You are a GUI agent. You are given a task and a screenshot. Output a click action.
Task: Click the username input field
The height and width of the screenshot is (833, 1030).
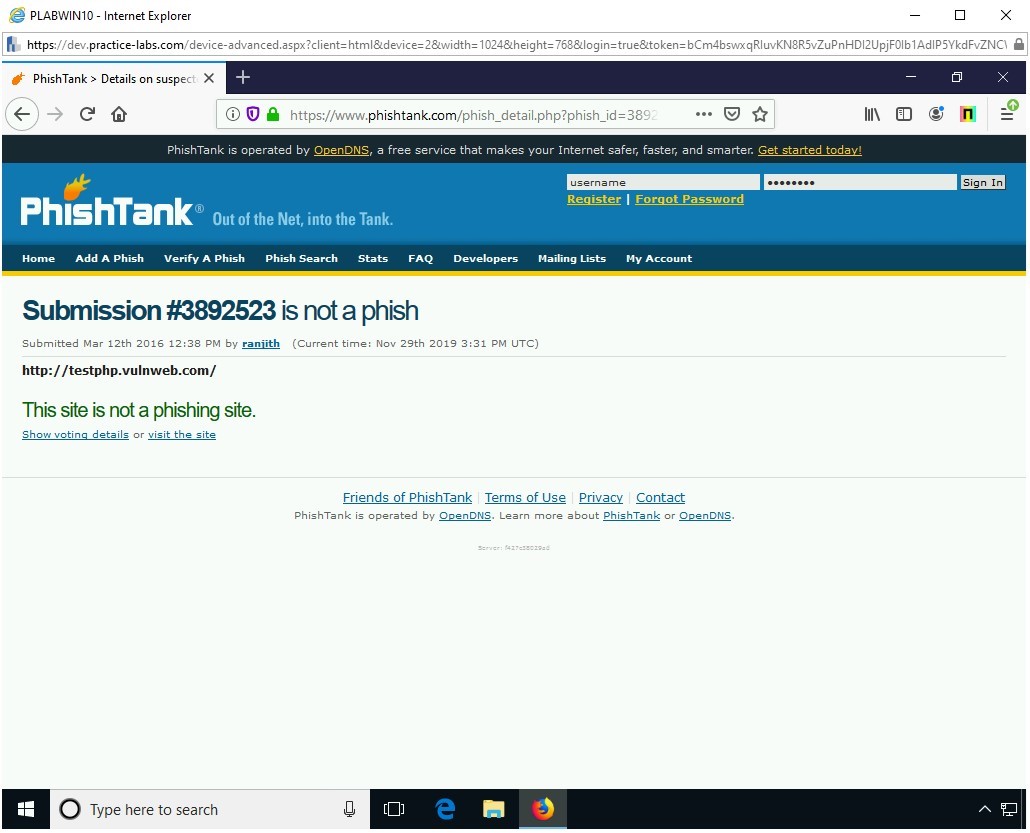click(662, 182)
